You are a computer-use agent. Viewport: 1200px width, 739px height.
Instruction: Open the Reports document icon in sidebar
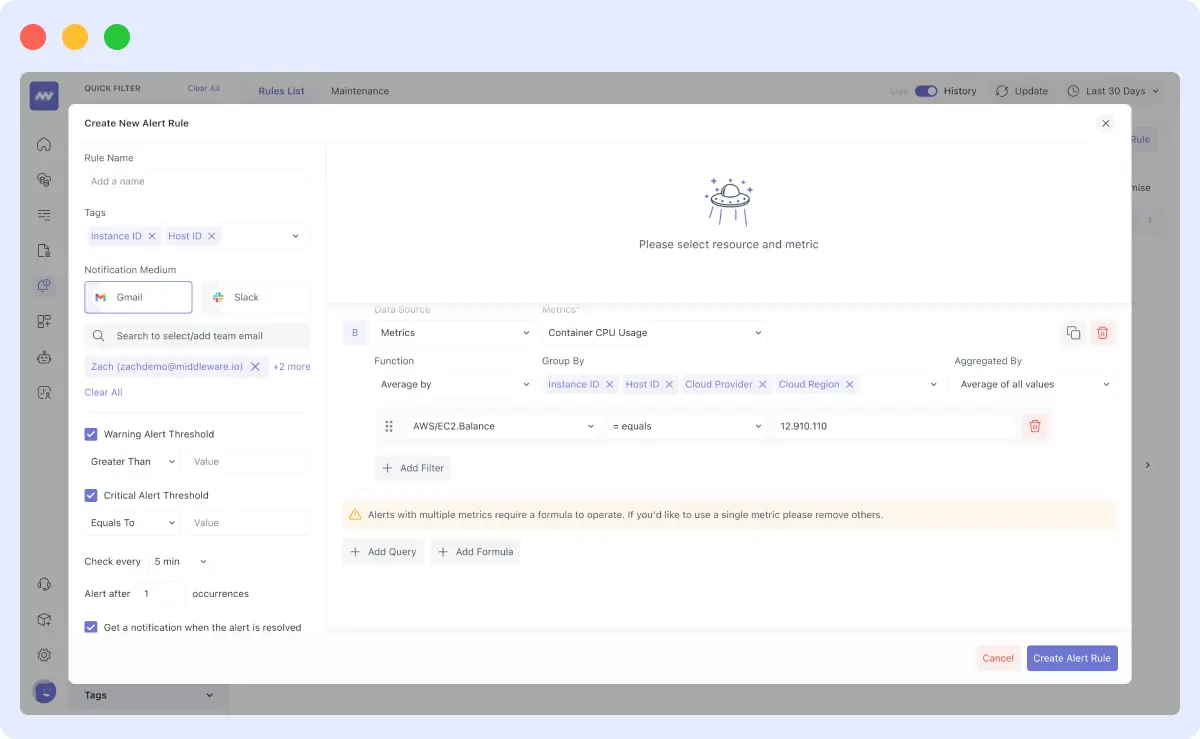click(43, 250)
